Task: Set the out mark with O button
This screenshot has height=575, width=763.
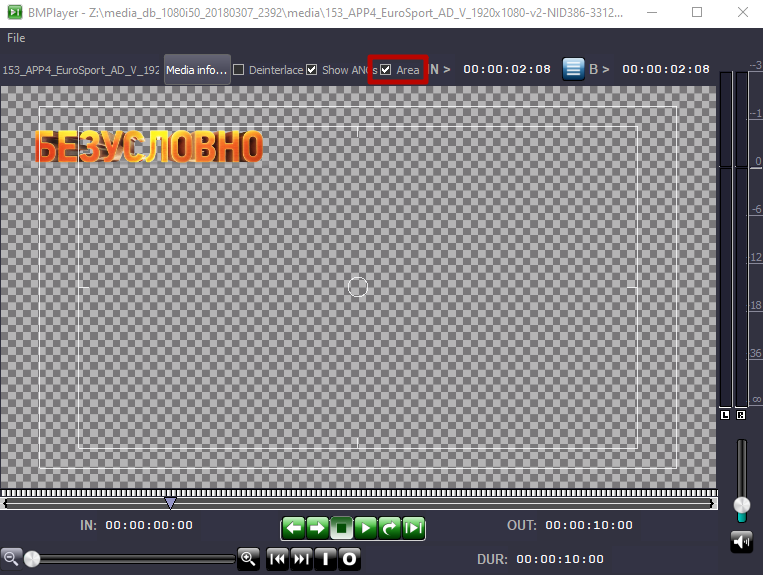Action: [349, 559]
